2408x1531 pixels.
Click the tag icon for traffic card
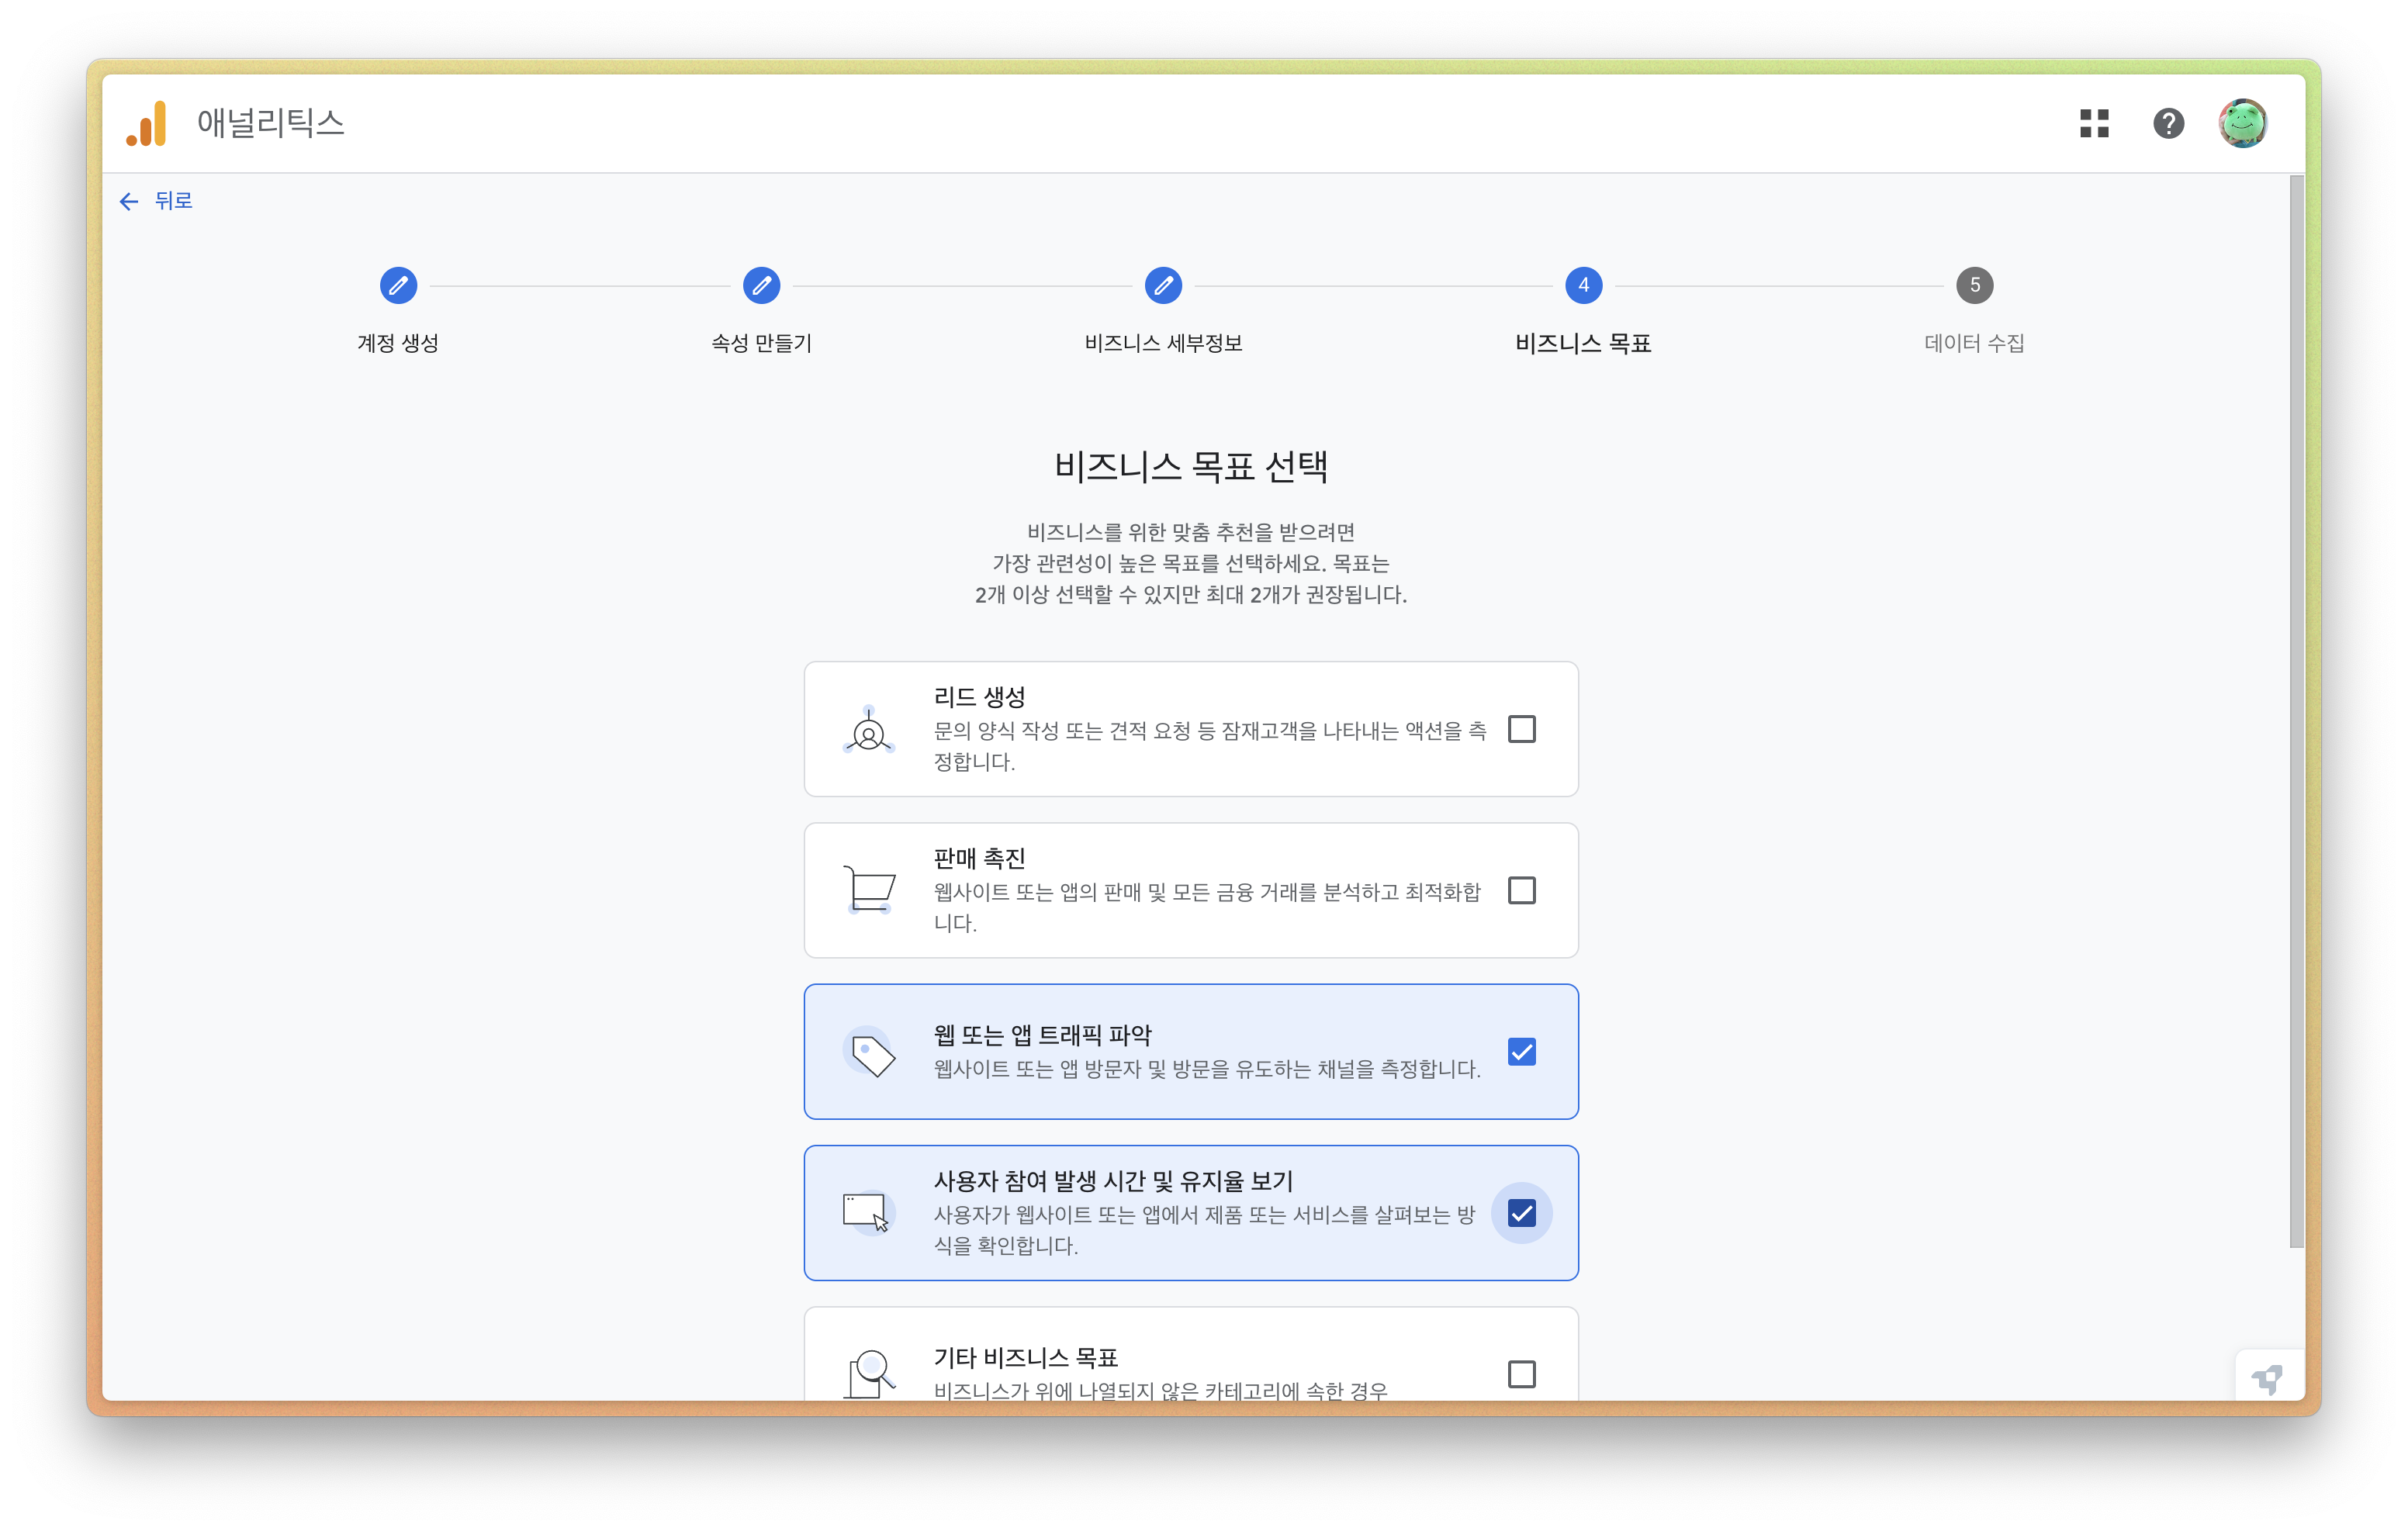point(872,1054)
